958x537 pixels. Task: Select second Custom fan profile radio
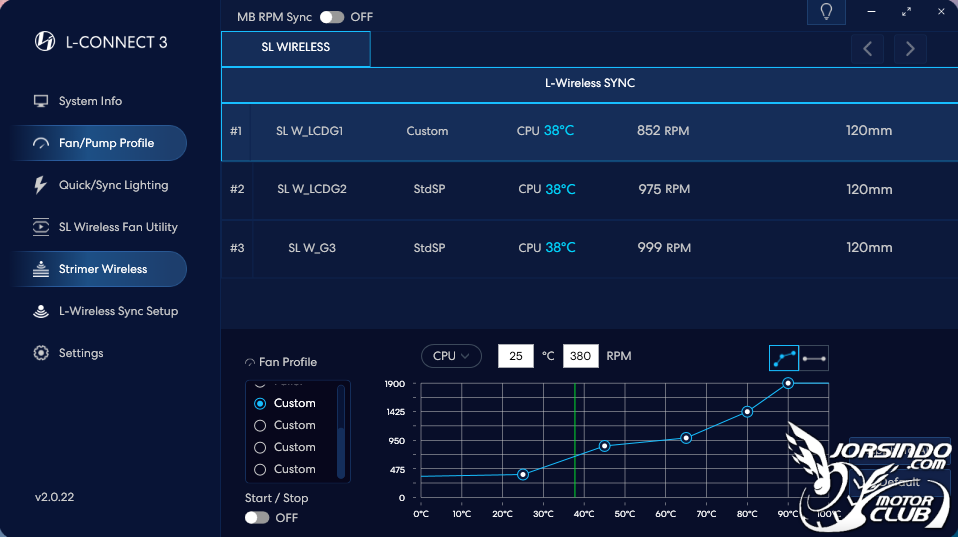(x=260, y=425)
